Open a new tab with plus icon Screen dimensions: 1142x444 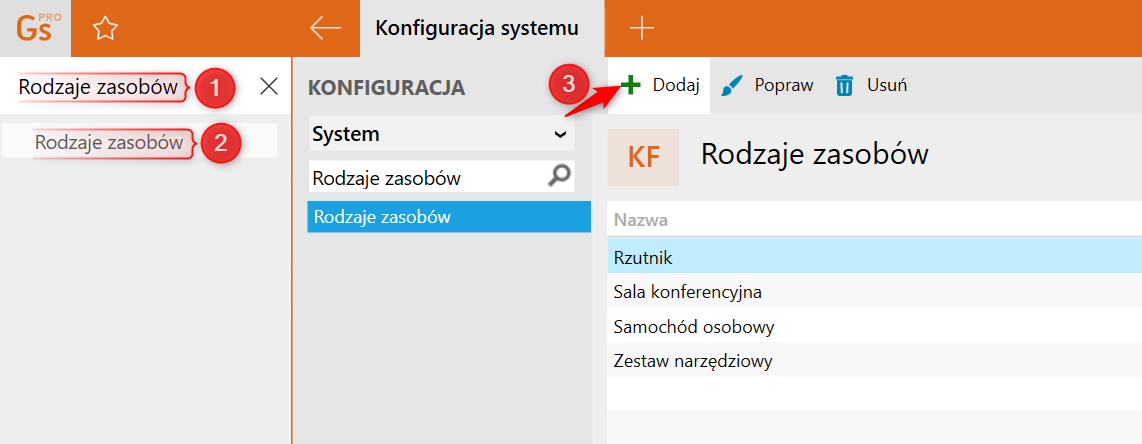point(641,28)
